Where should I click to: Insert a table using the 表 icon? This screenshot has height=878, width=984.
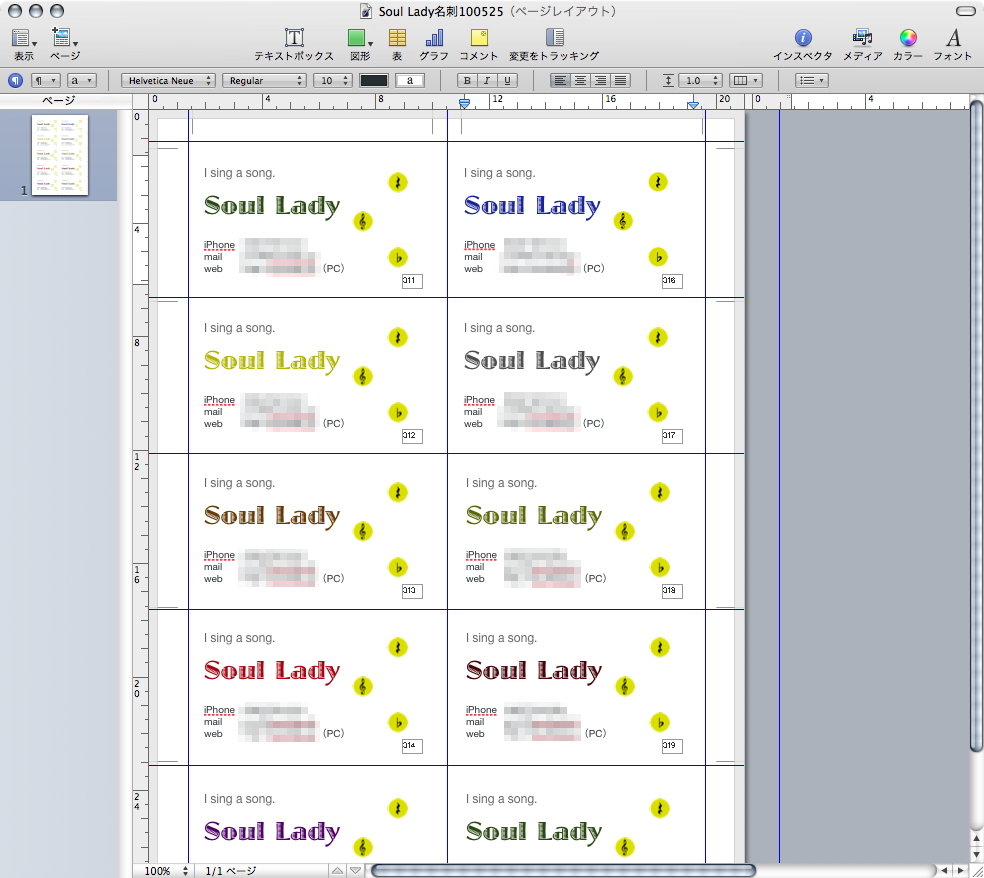click(397, 39)
